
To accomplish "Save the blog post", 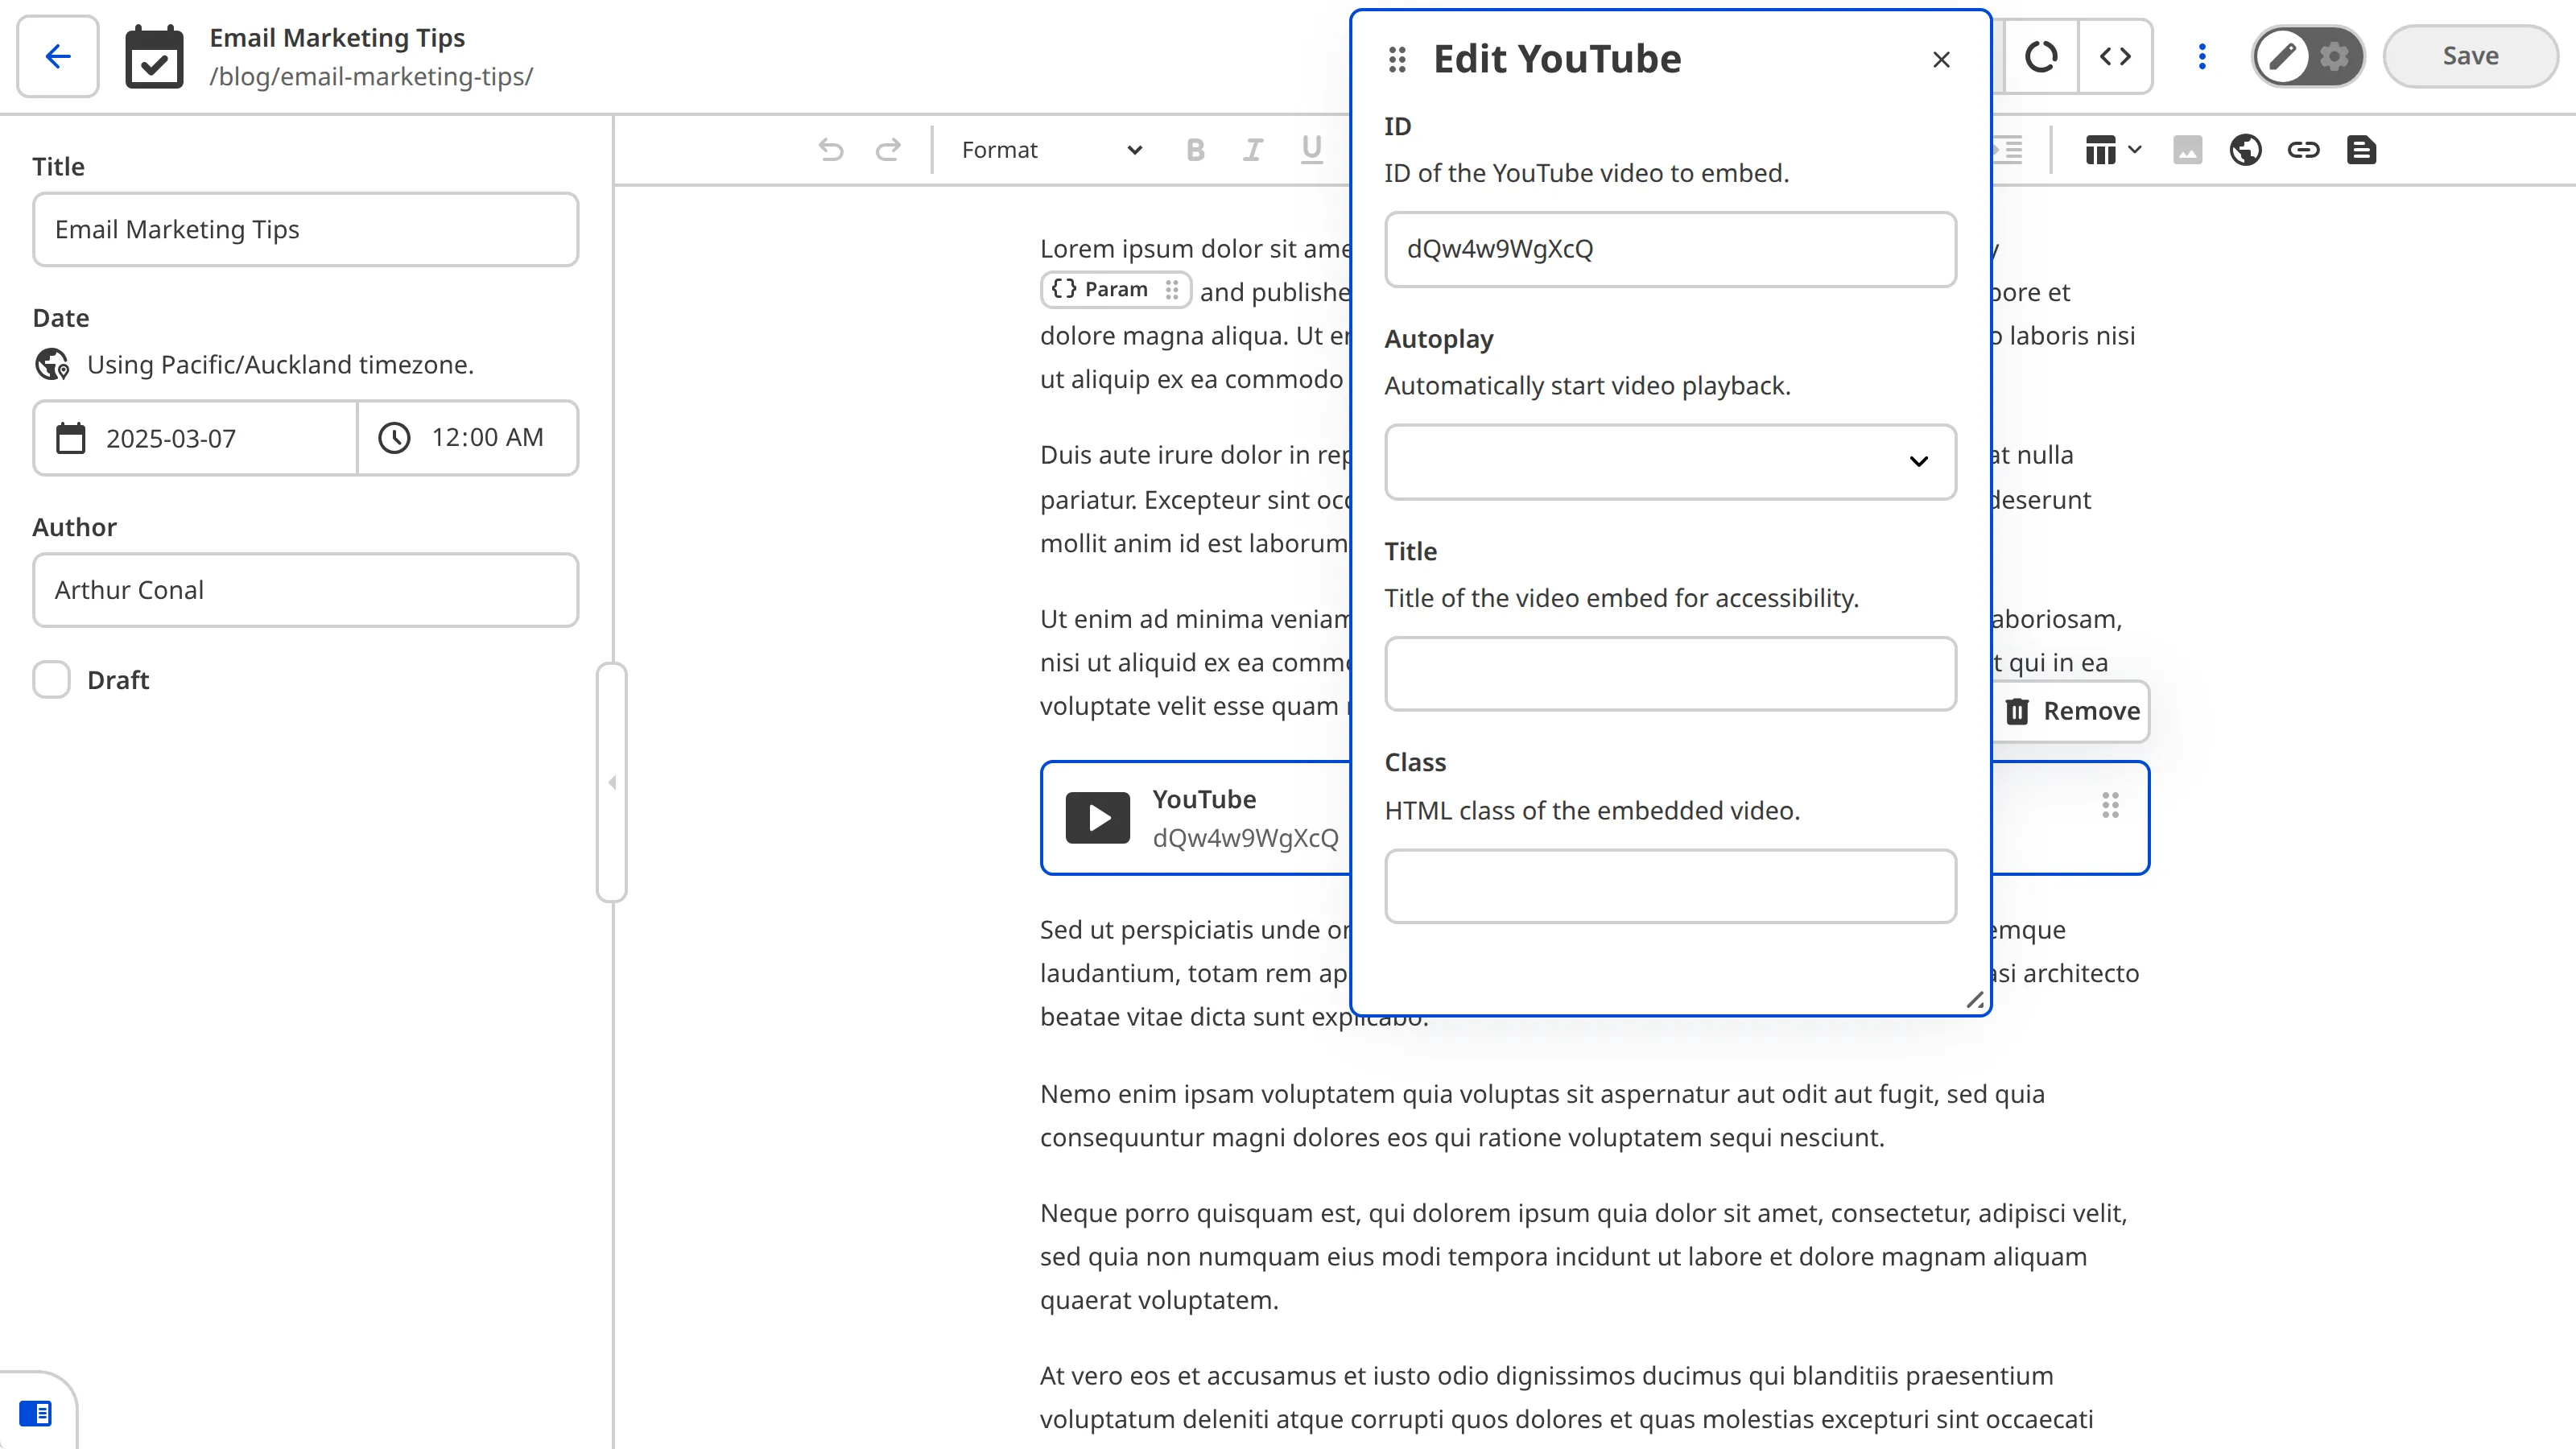I will pyautogui.click(x=2470, y=56).
